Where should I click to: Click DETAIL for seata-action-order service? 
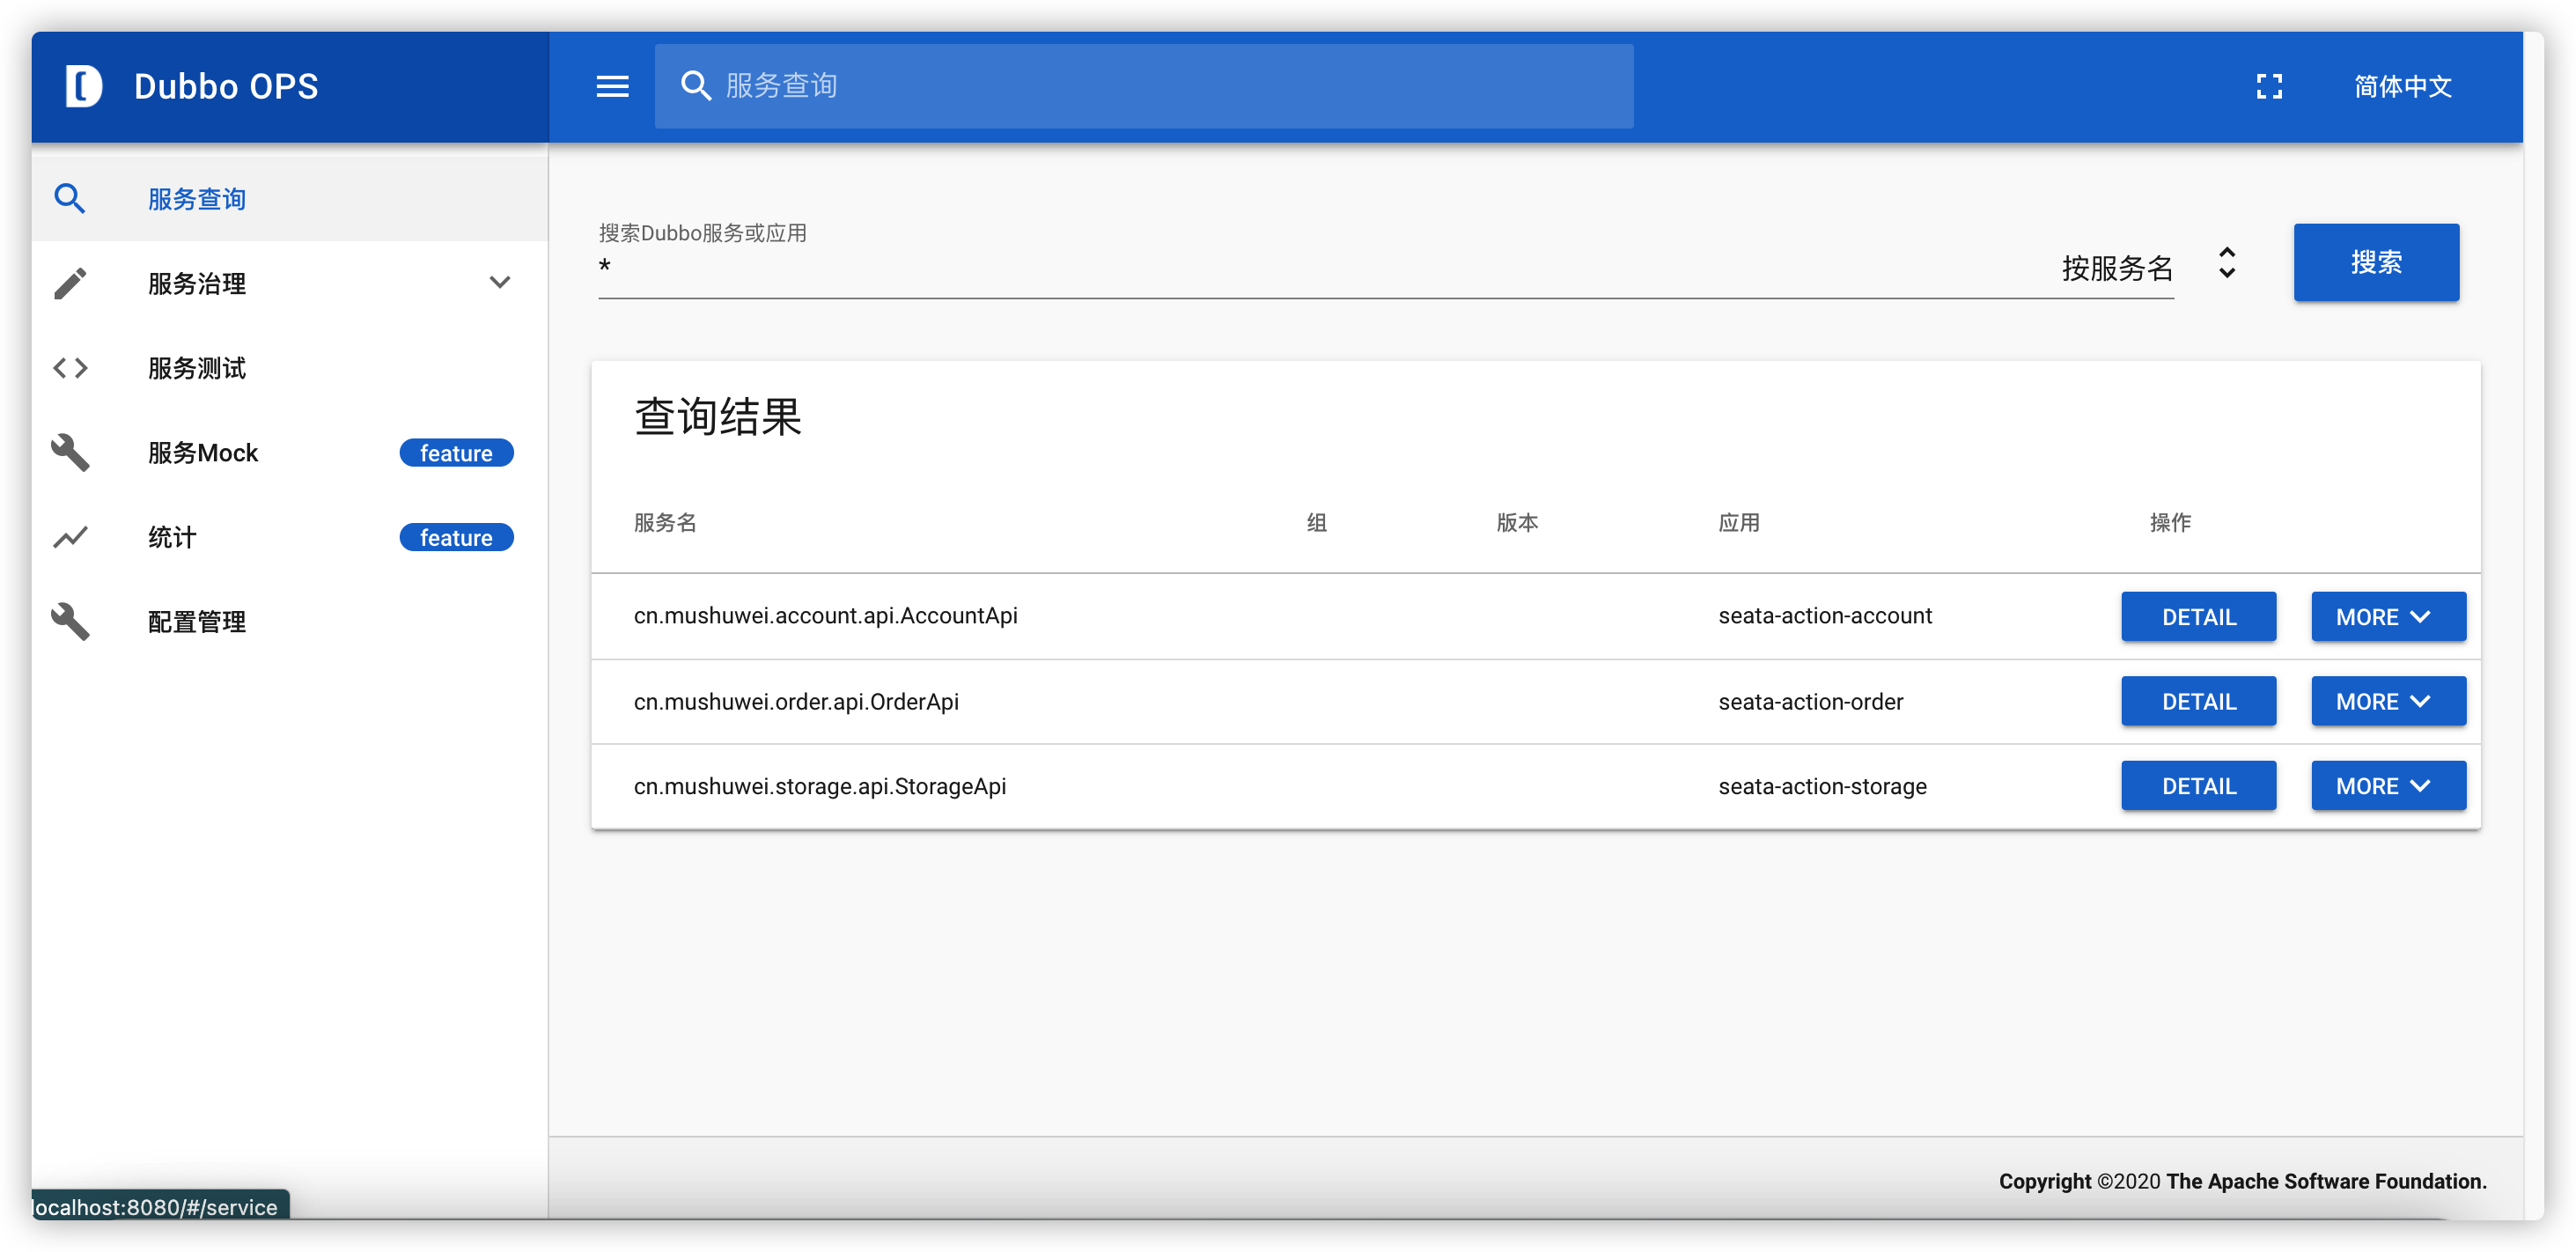pyautogui.click(x=2197, y=701)
